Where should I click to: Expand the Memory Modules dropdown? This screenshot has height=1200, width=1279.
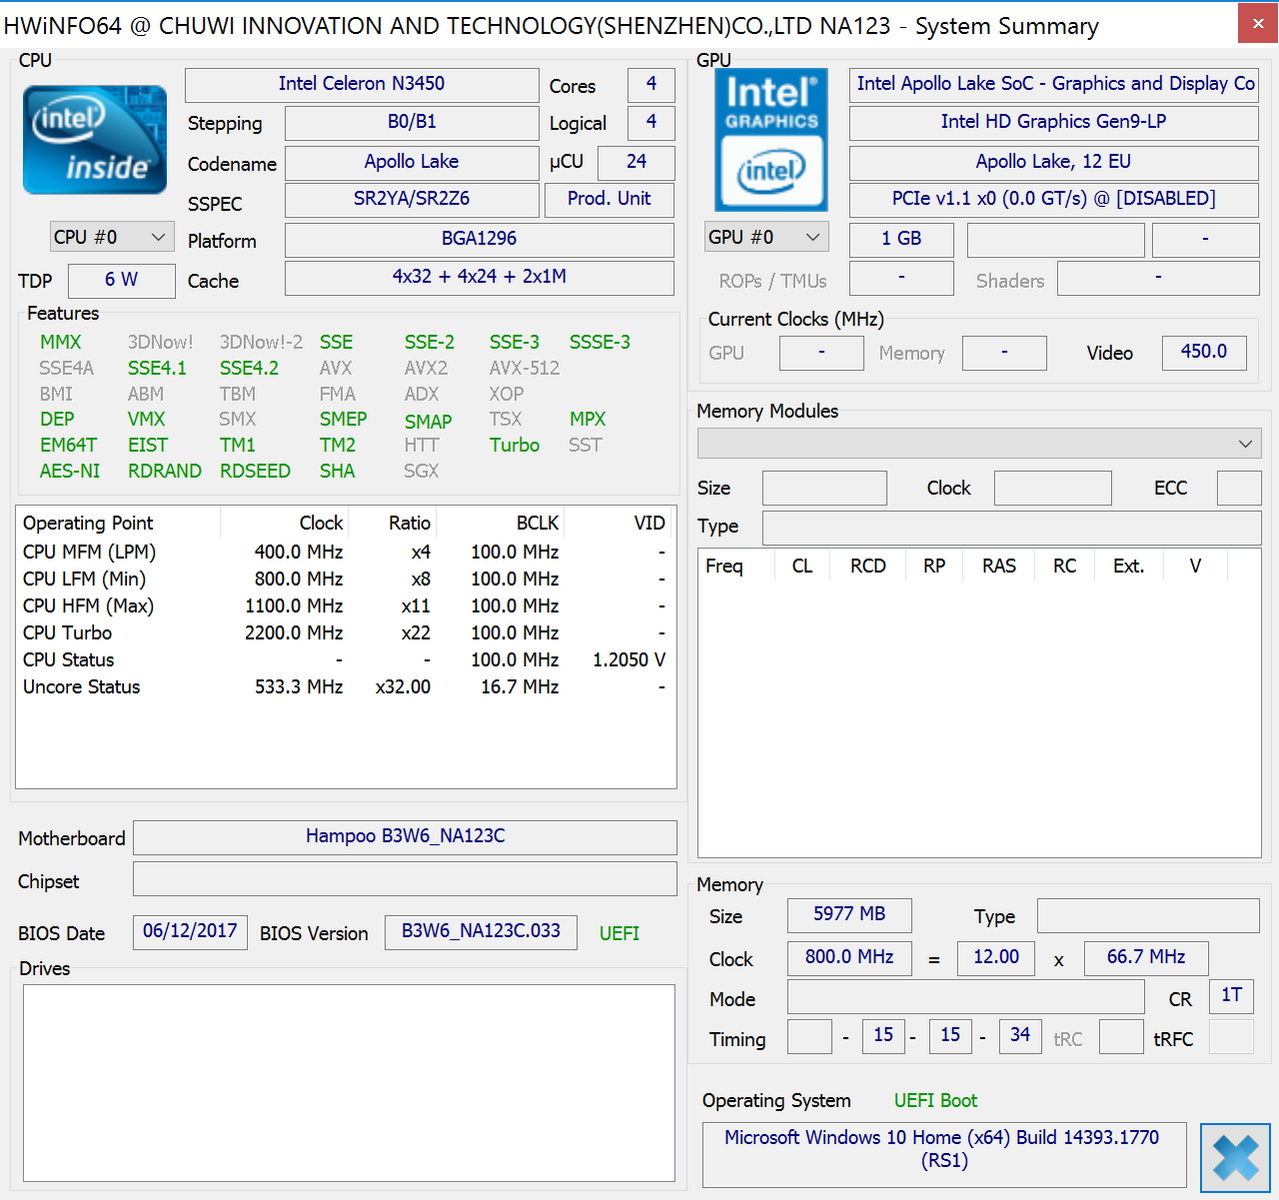click(979, 443)
